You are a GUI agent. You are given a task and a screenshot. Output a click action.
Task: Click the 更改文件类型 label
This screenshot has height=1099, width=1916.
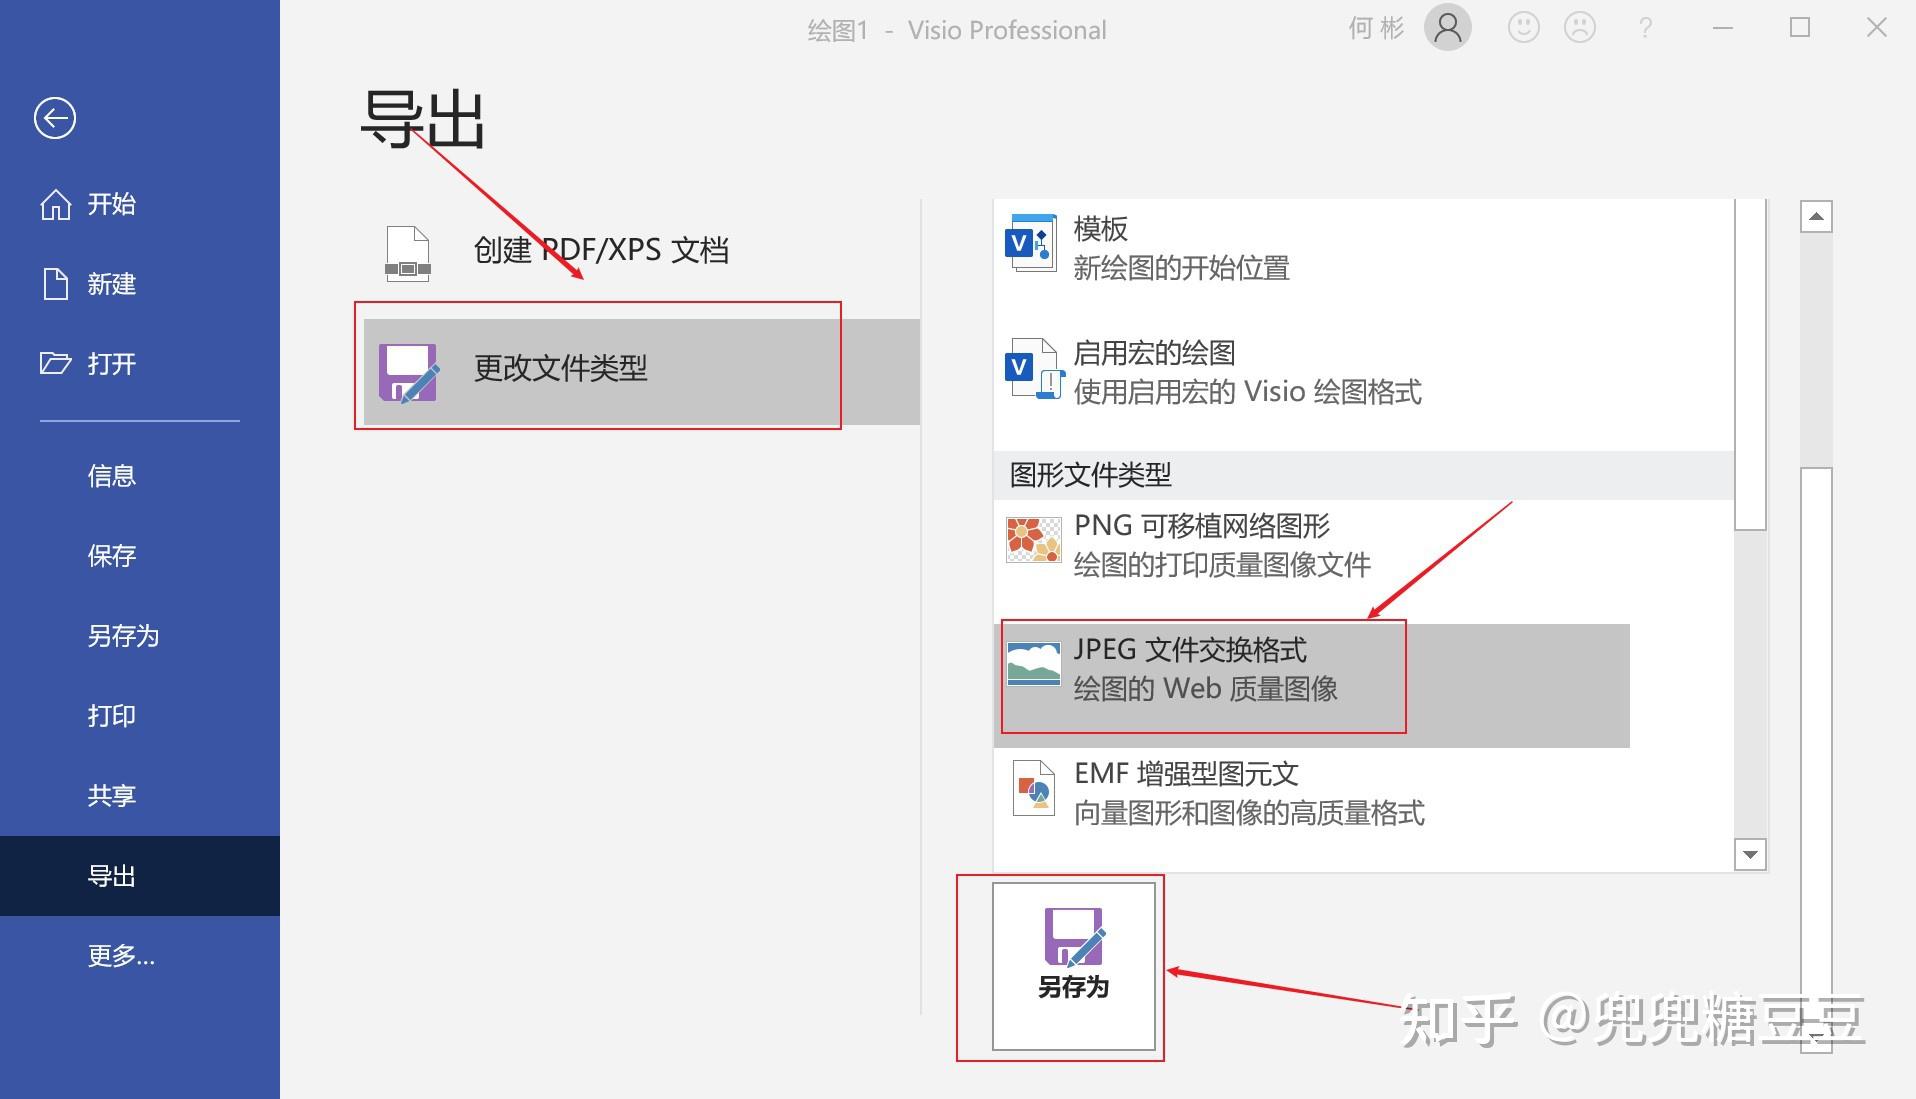coord(560,368)
